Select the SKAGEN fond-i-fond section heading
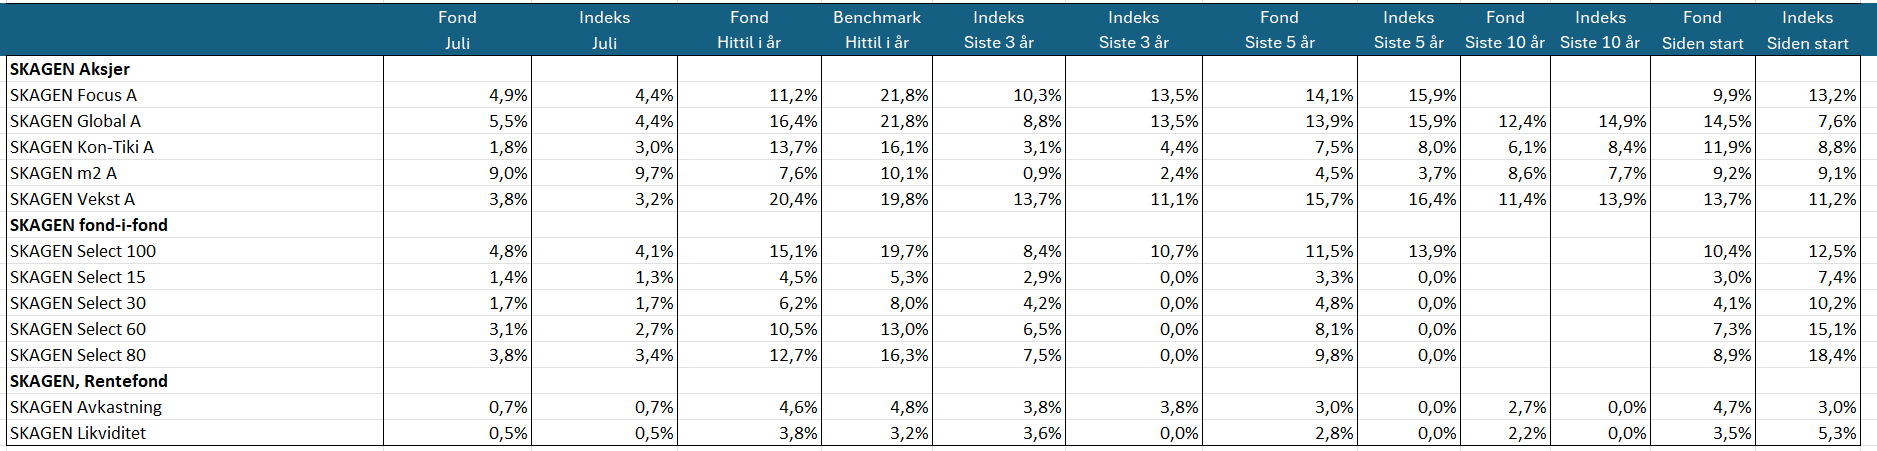 pos(89,225)
